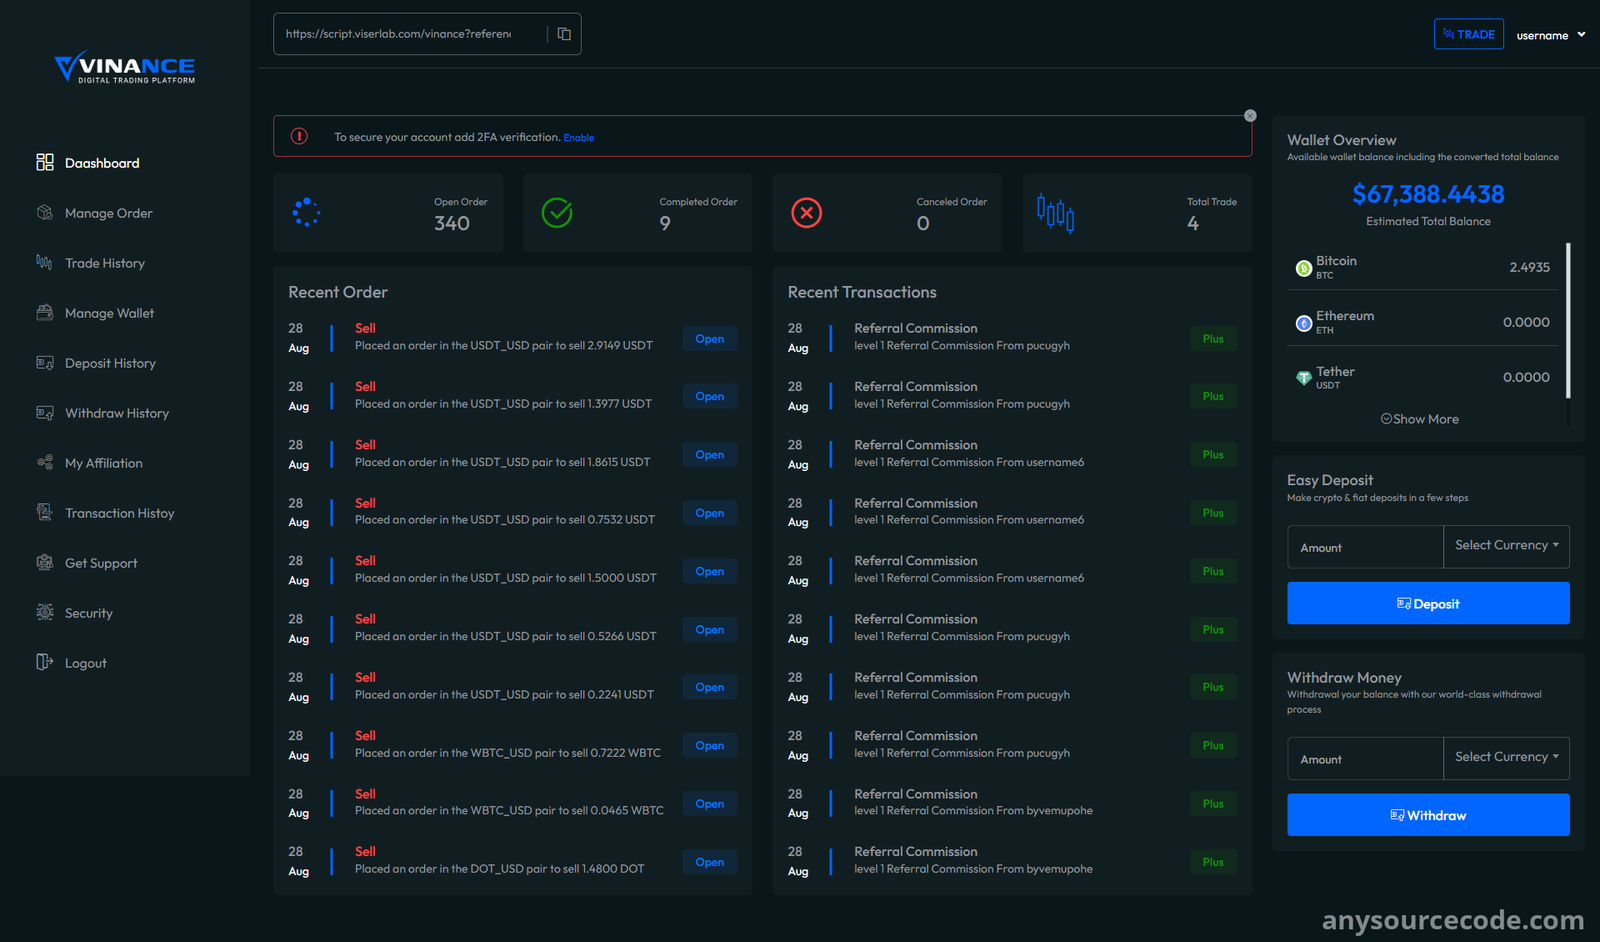Click the Withdraw History icon
Image resolution: width=1600 pixels, height=942 pixels.
45,412
